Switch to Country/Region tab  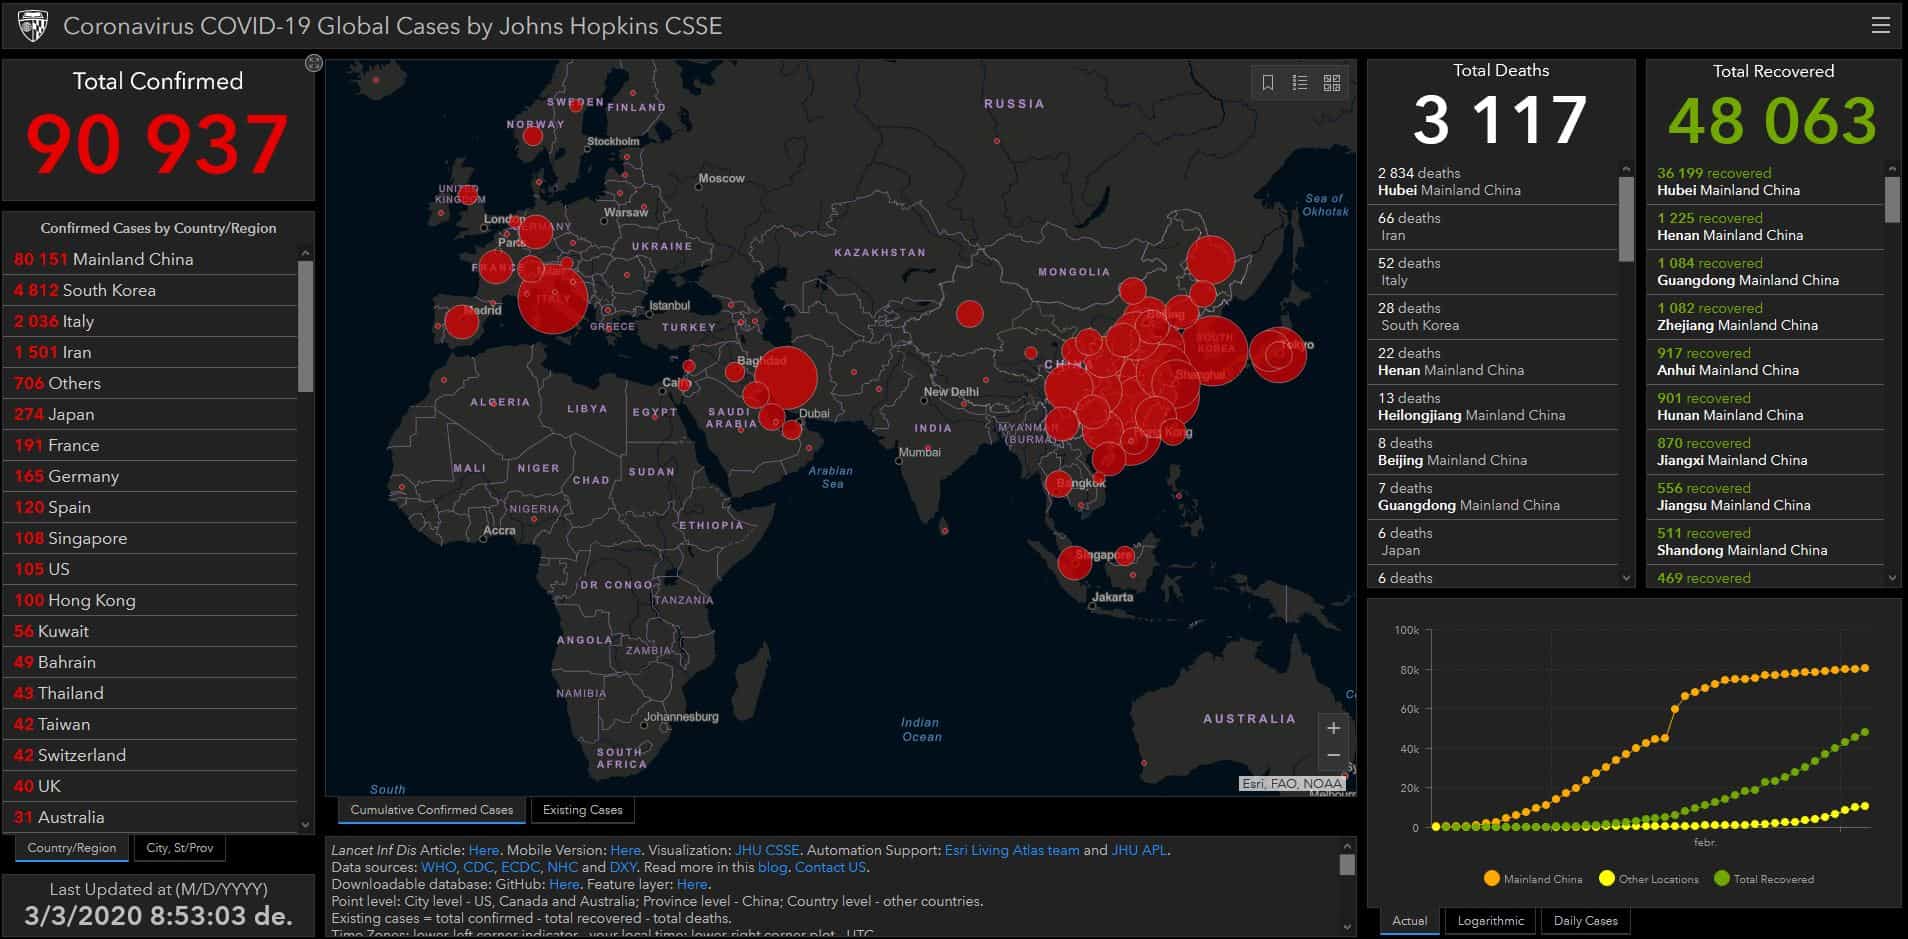(x=72, y=848)
